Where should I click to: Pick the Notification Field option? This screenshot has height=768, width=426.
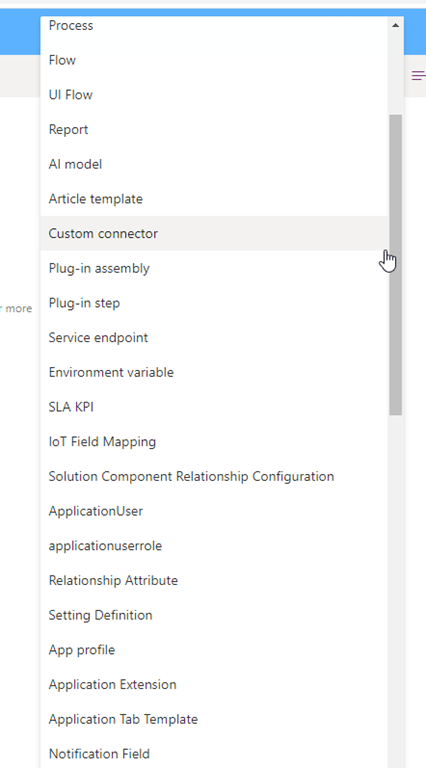pos(214,754)
